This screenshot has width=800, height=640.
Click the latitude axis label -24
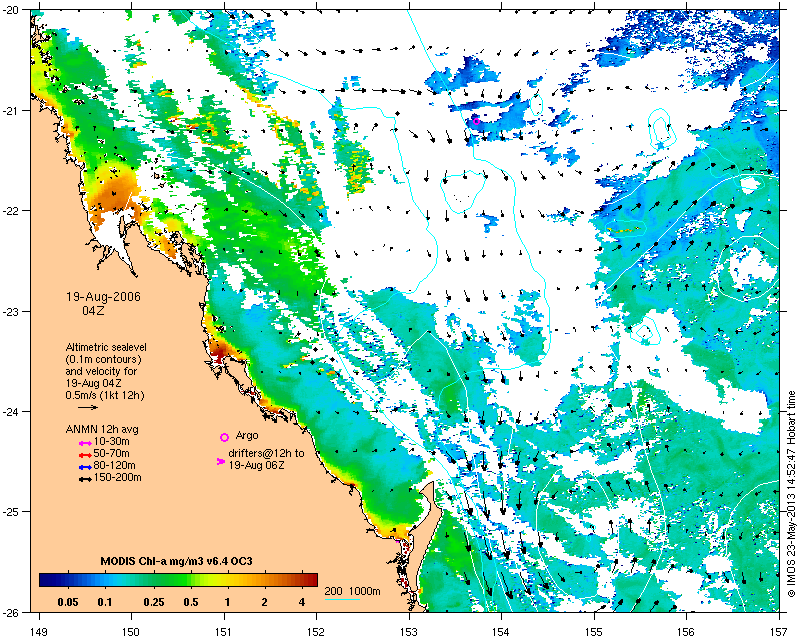(x=10, y=411)
